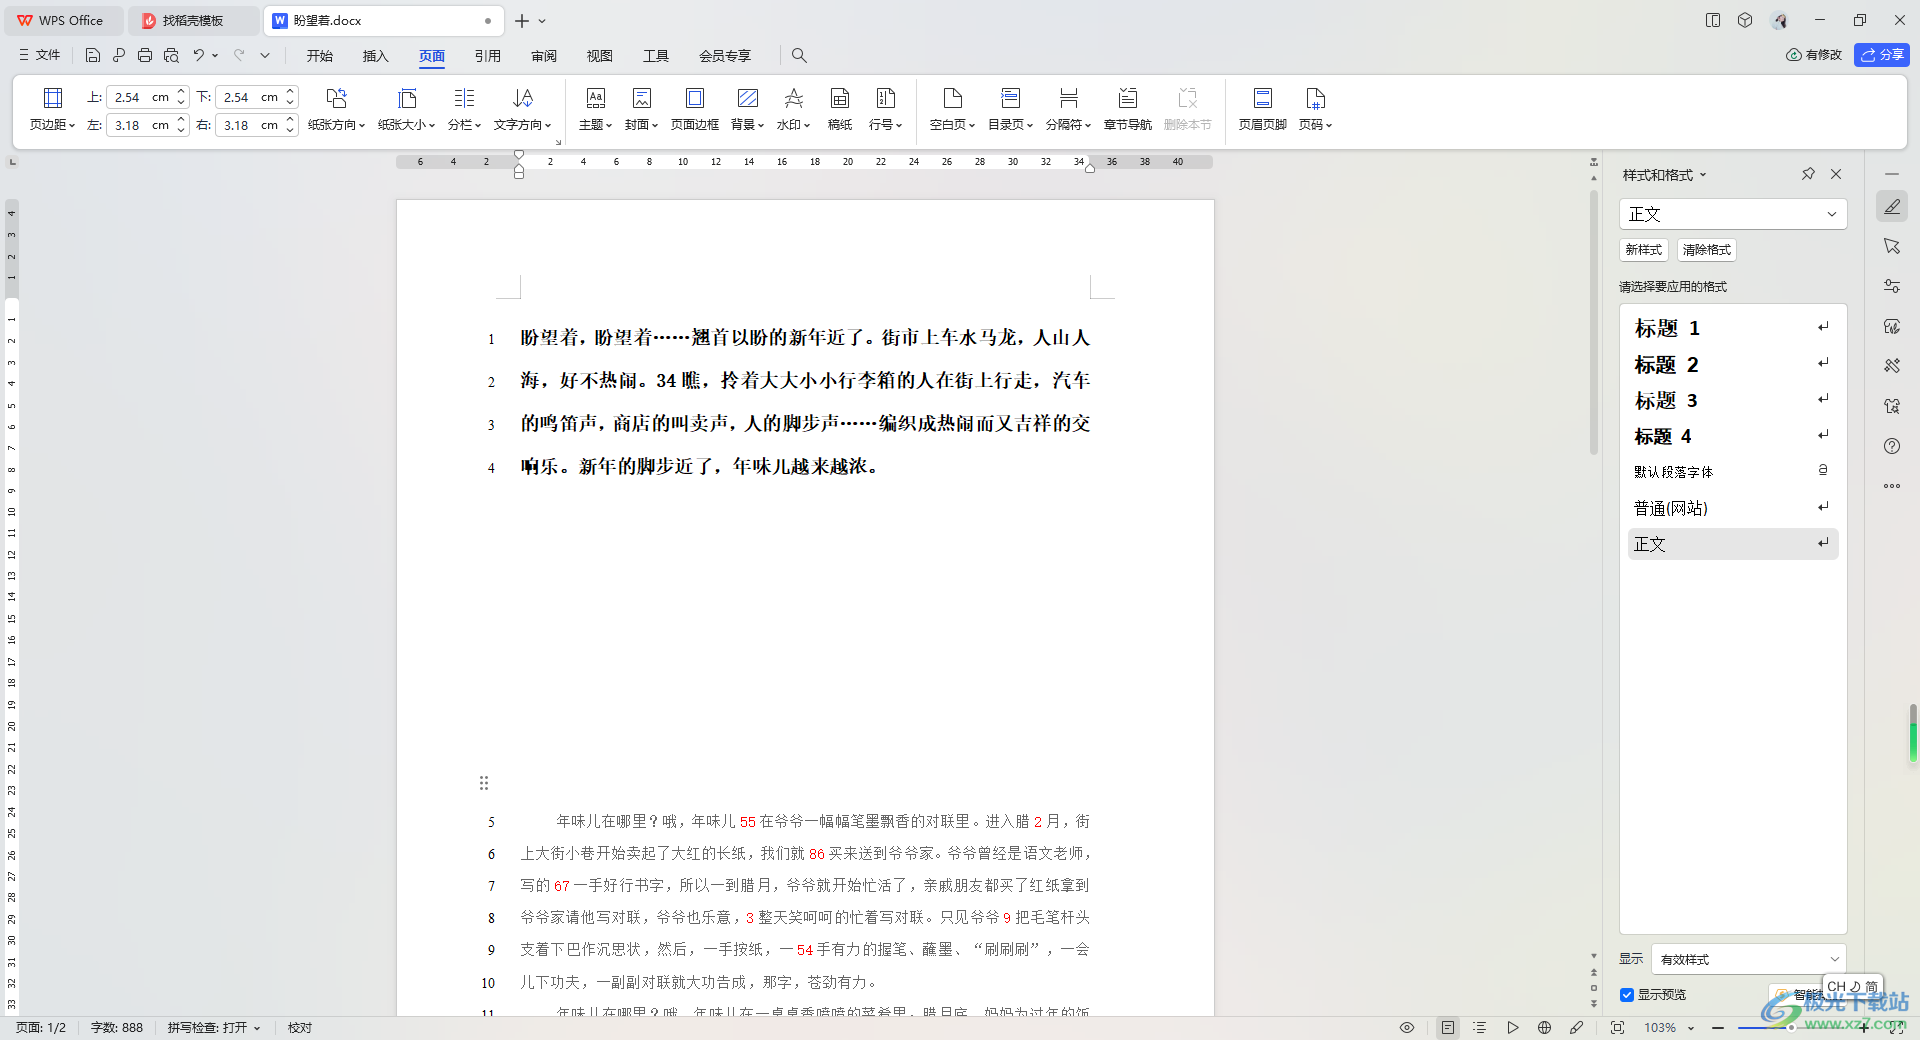This screenshot has width=1920, height=1040.
Task: Switch to outline view in status bar
Action: coord(1480,1027)
